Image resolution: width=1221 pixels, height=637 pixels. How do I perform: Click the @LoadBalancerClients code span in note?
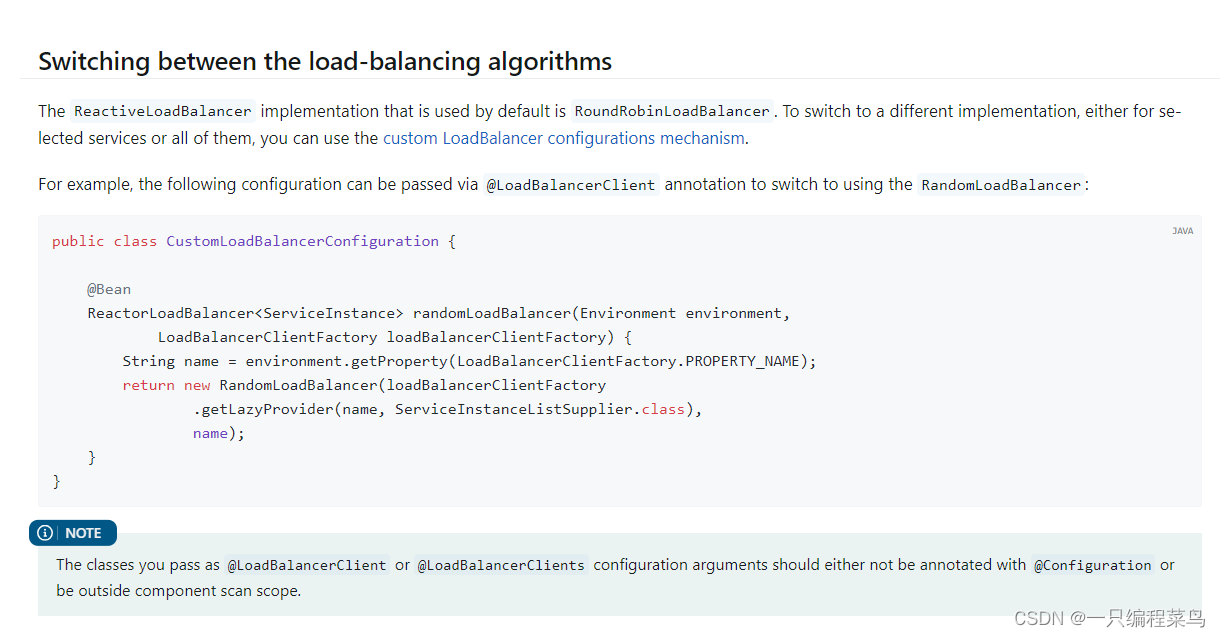coord(501,564)
